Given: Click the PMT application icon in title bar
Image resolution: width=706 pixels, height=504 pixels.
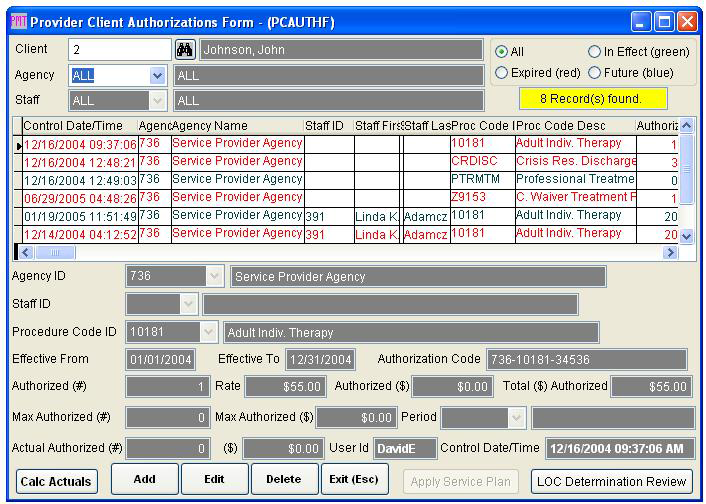Looking at the screenshot, I should click(17, 20).
